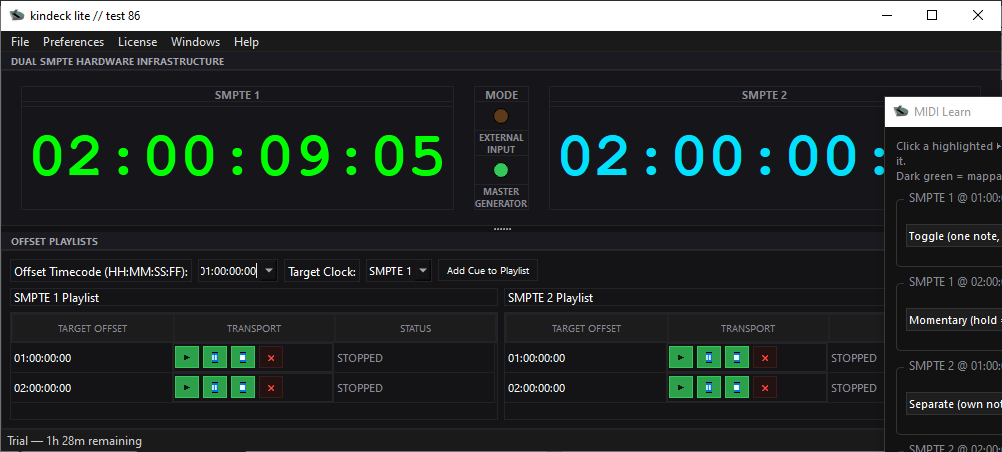1002x452 pixels.
Task: Click SMPTE 1 Playlist STATUS column header
Action: pyautogui.click(x=415, y=329)
